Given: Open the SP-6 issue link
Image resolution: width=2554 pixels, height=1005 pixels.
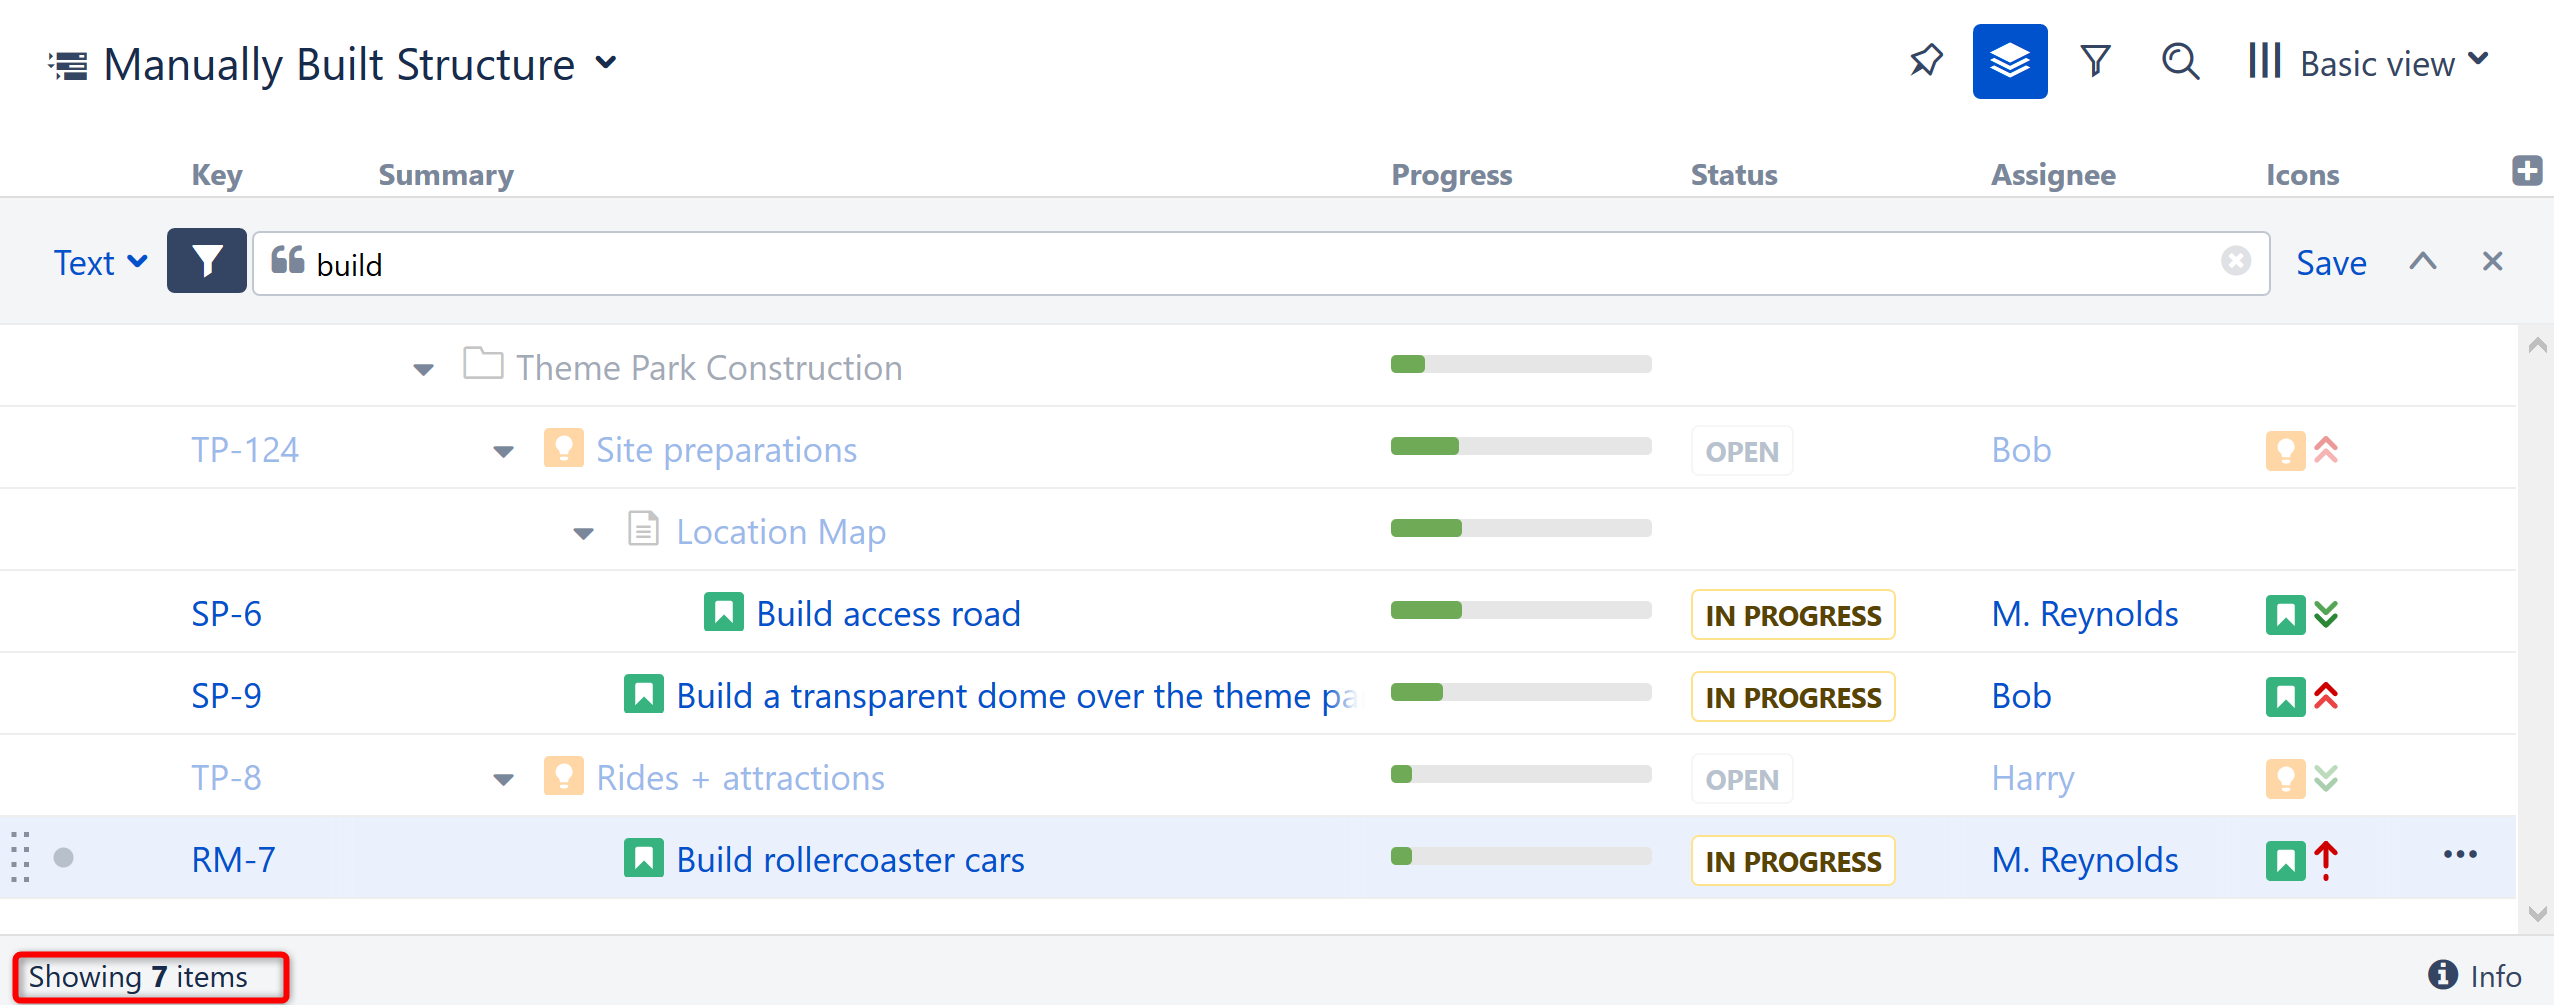Looking at the screenshot, I should tap(226, 614).
